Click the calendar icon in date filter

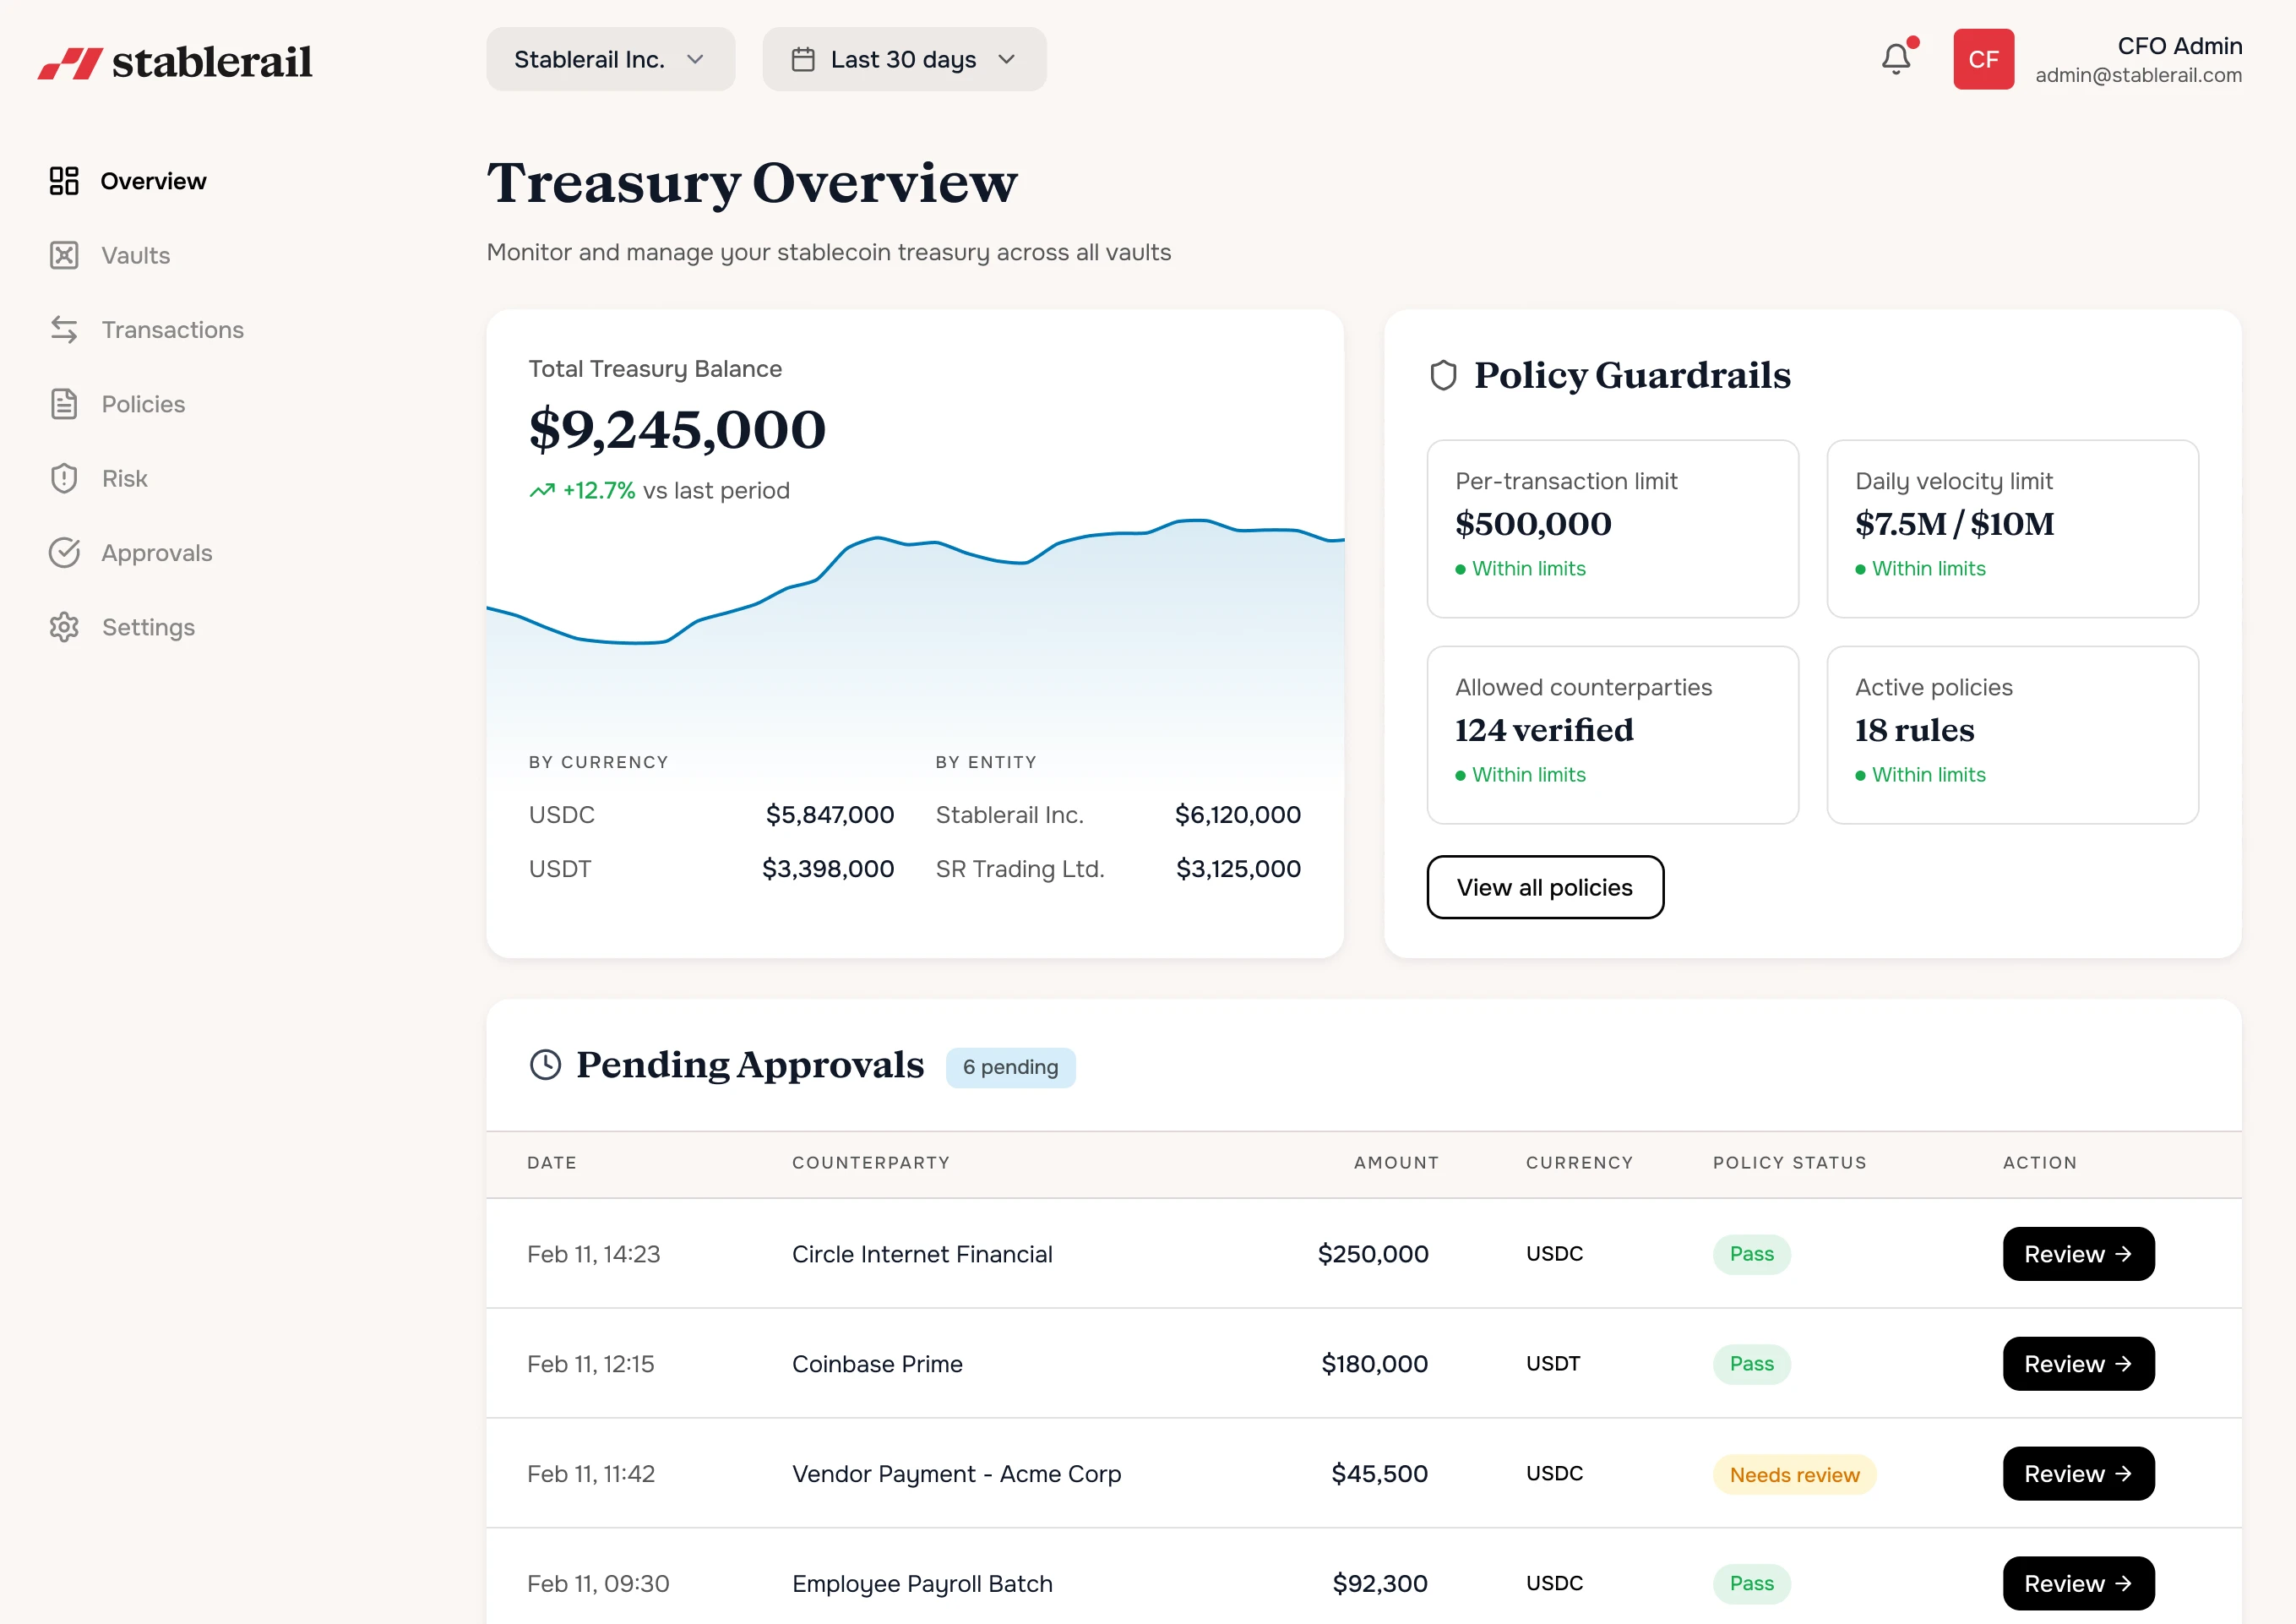coord(803,59)
